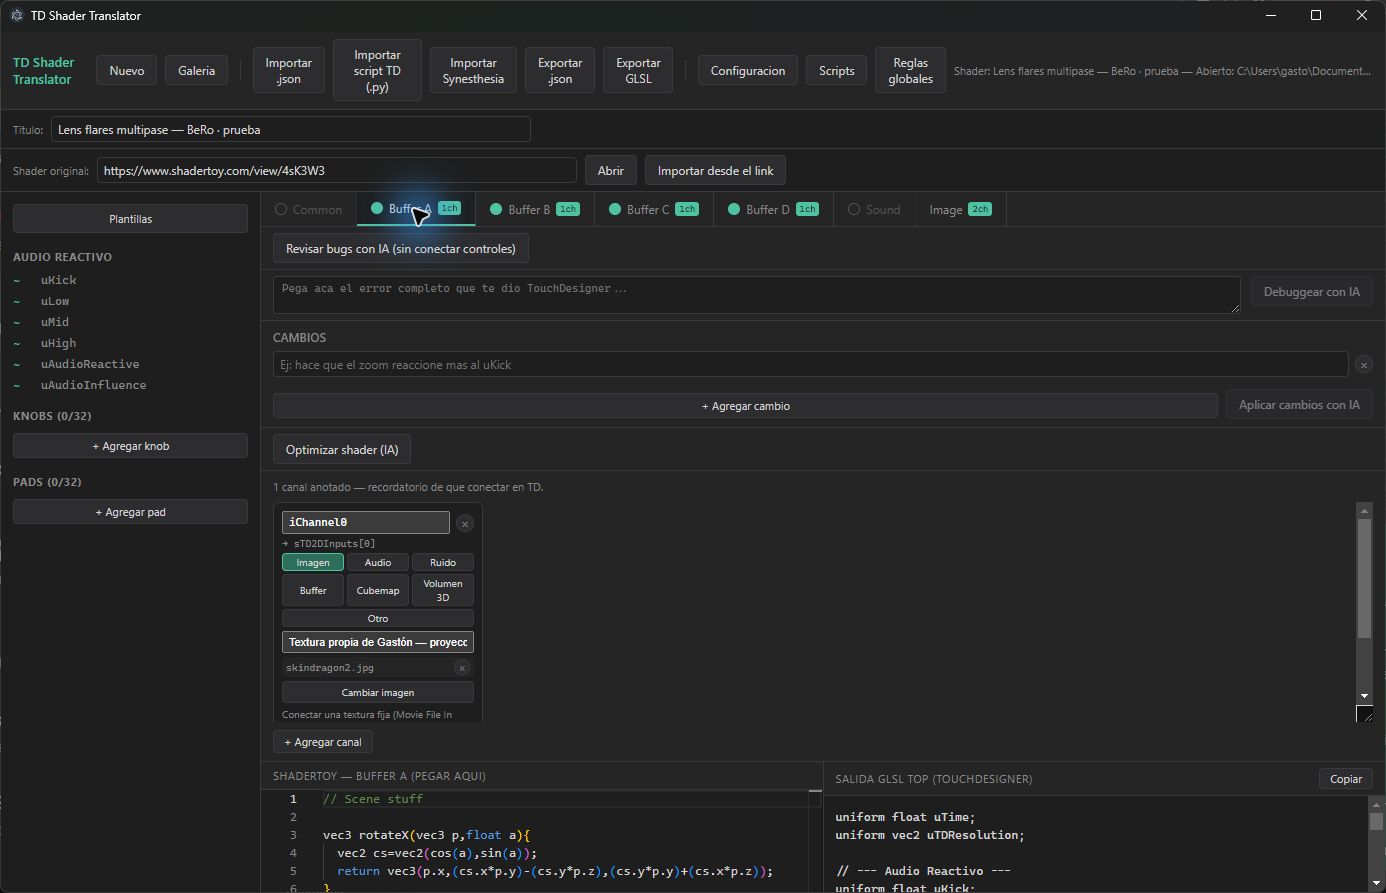Select Otro as the channel type
The image size is (1386, 893).
378,618
